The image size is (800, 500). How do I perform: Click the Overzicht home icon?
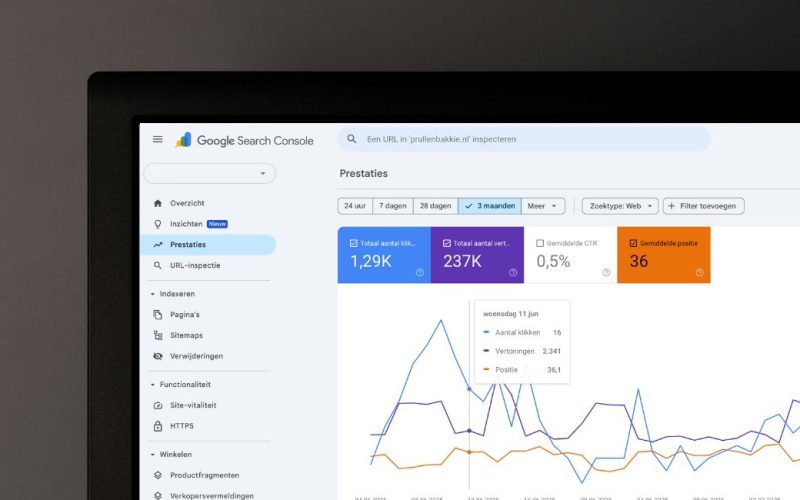158,203
